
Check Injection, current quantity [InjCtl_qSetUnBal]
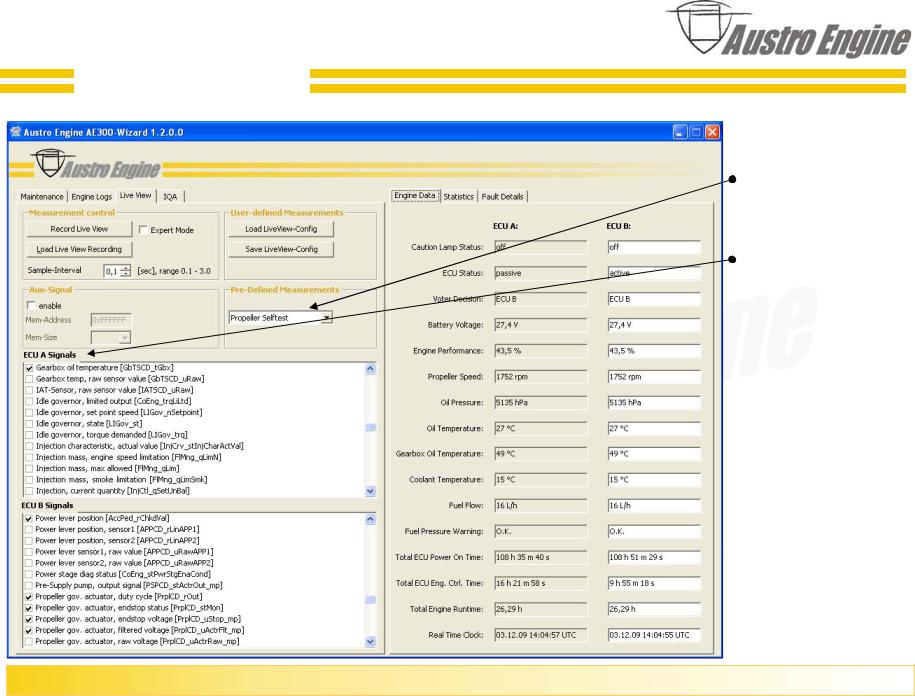(x=29, y=491)
